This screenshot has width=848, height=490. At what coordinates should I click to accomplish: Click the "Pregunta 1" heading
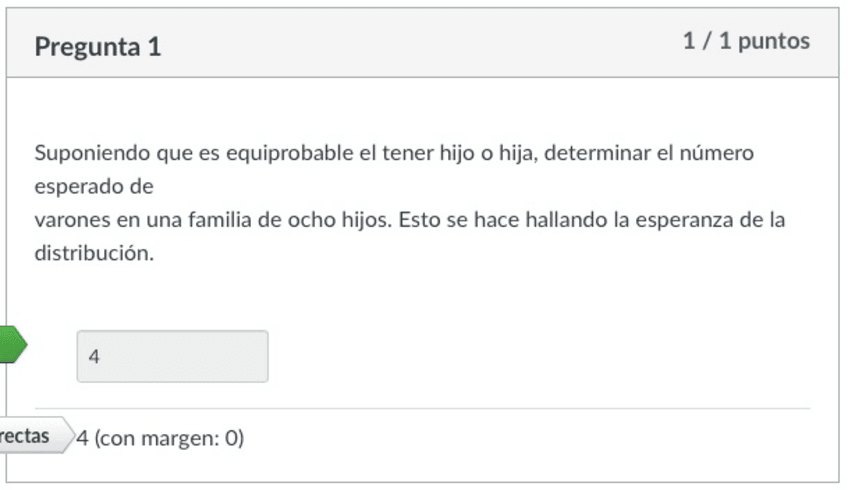(97, 47)
